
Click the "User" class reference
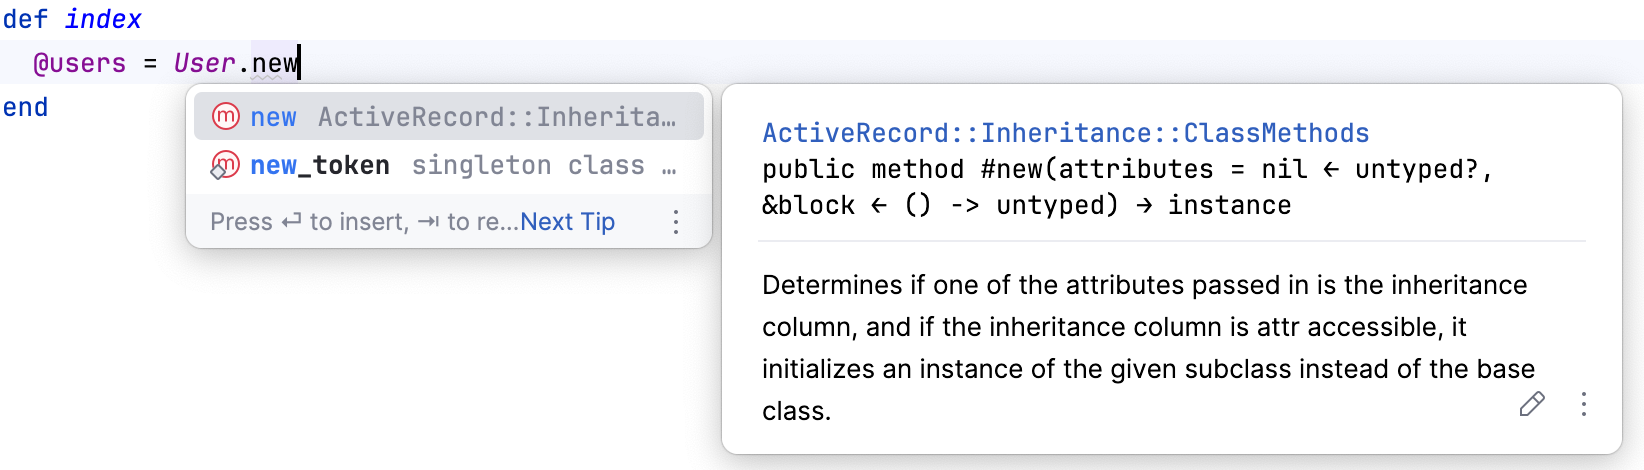(204, 63)
